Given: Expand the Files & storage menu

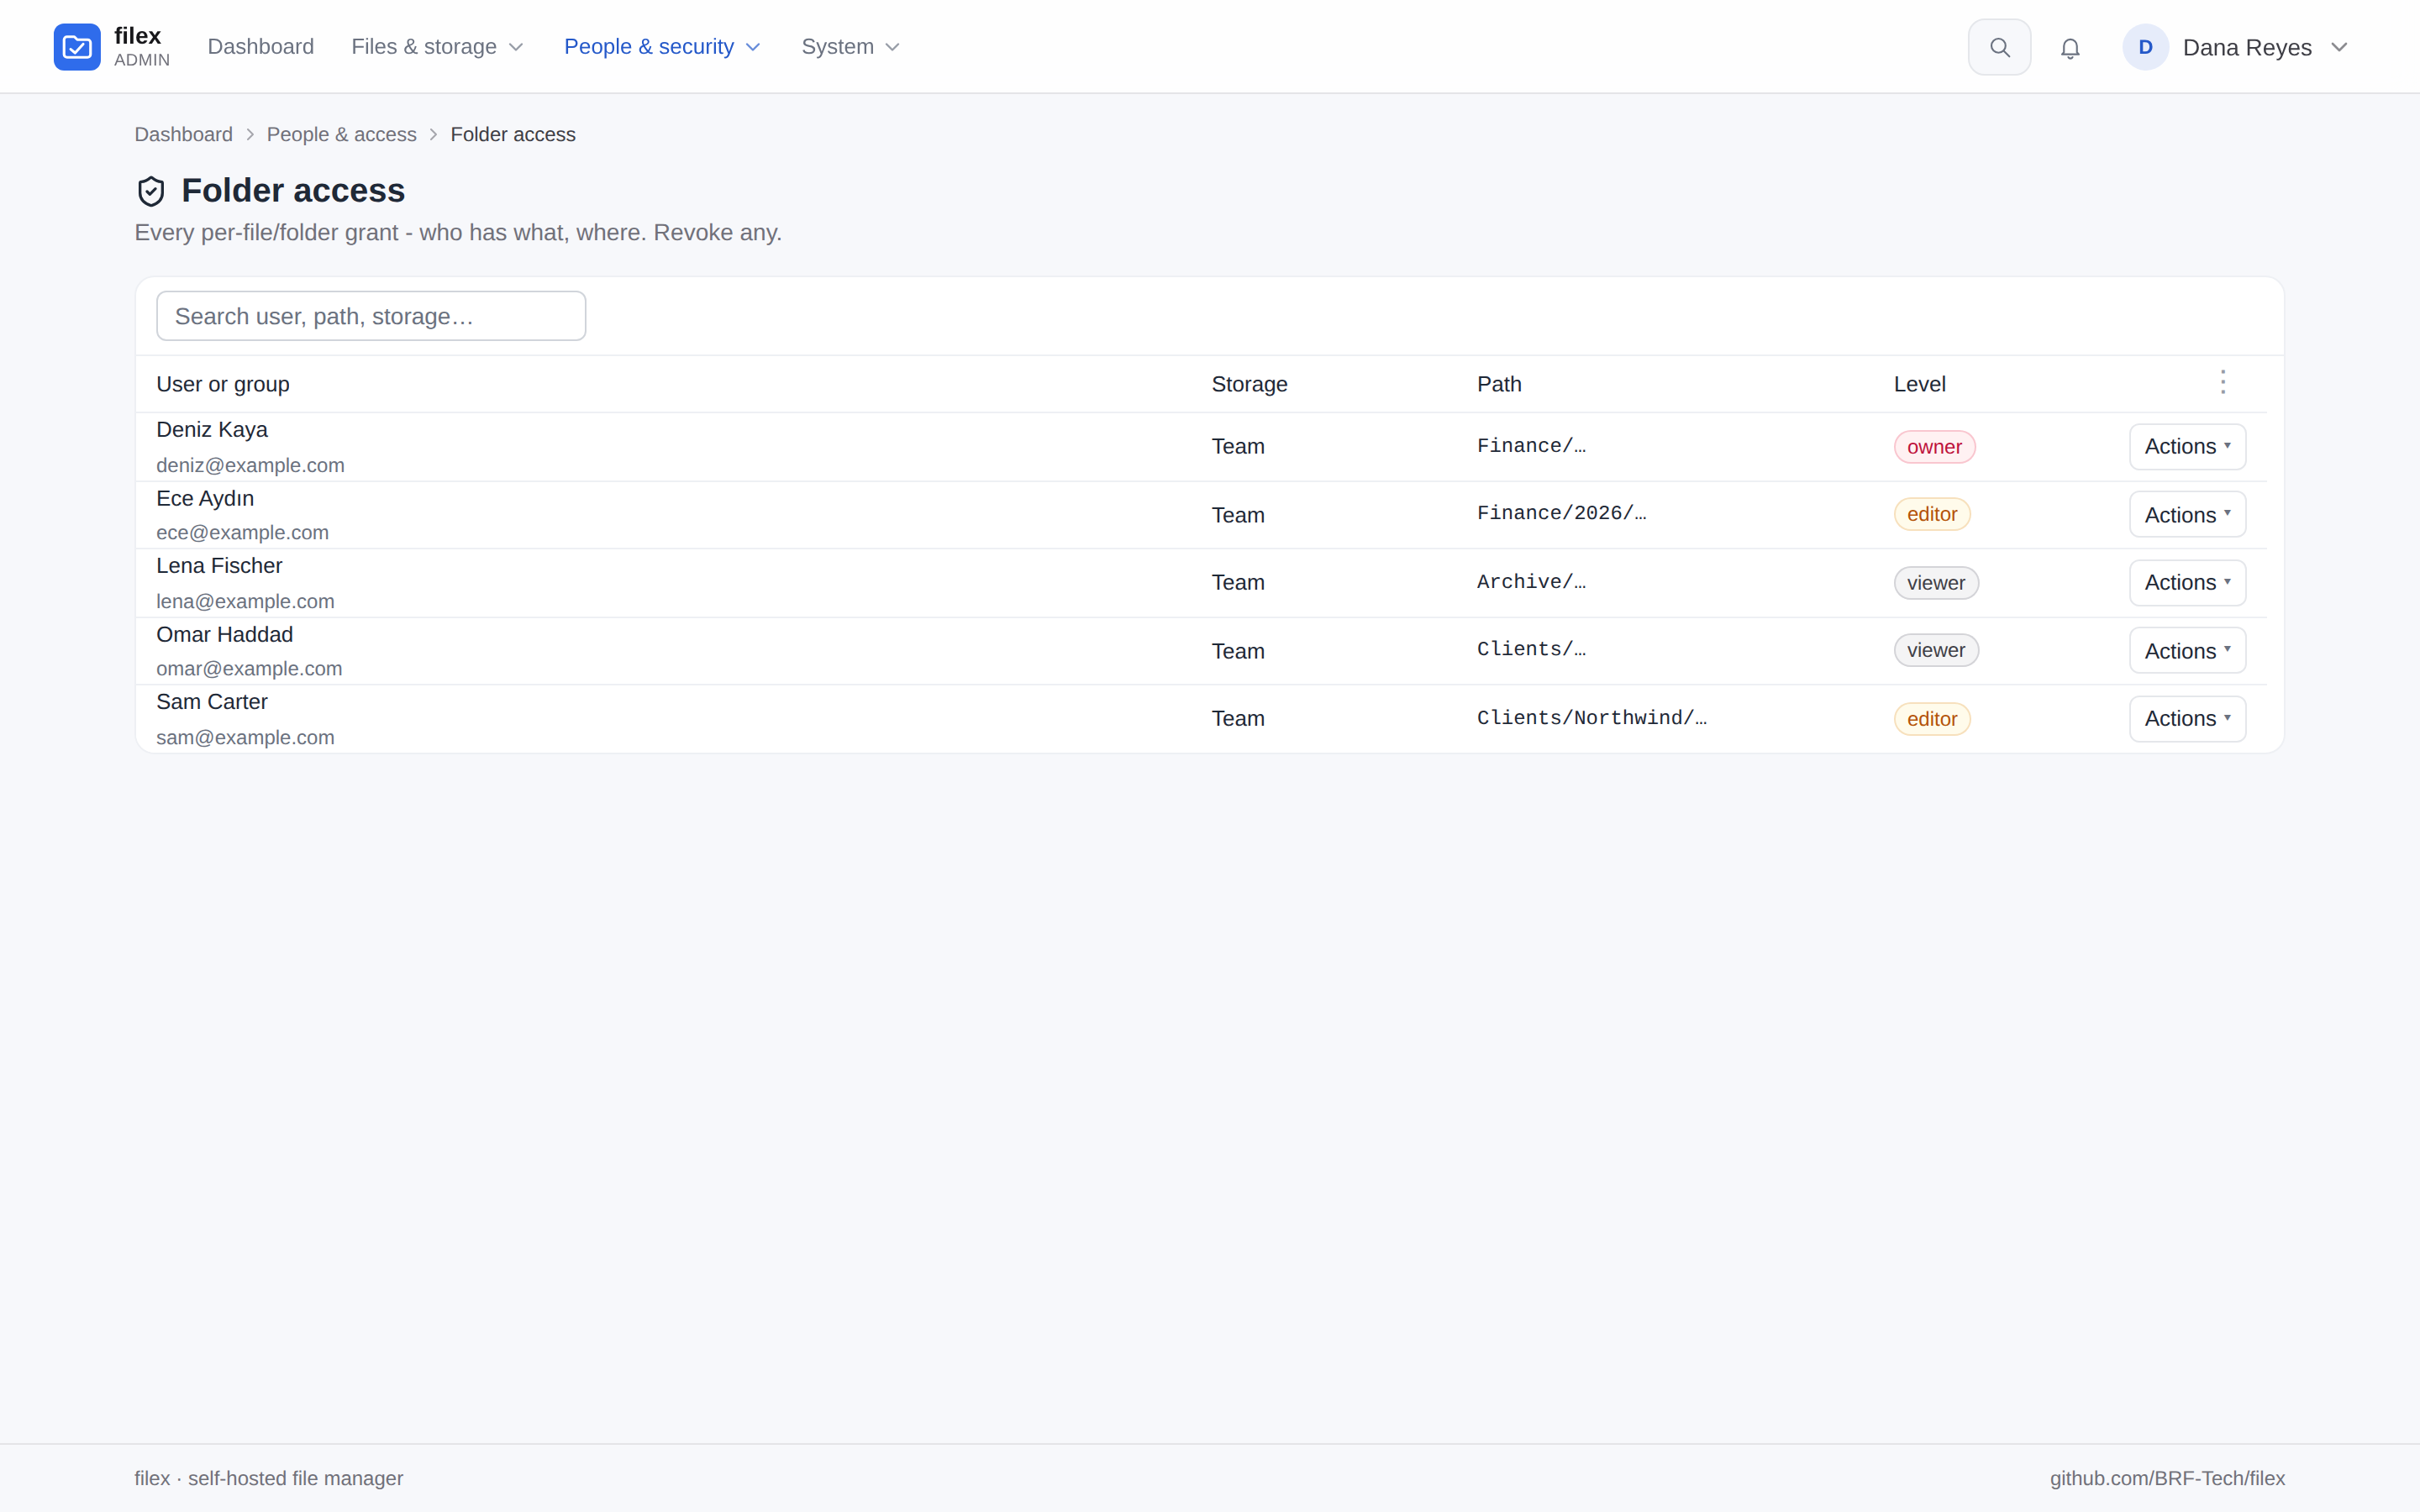Looking at the screenshot, I should point(437,47).
